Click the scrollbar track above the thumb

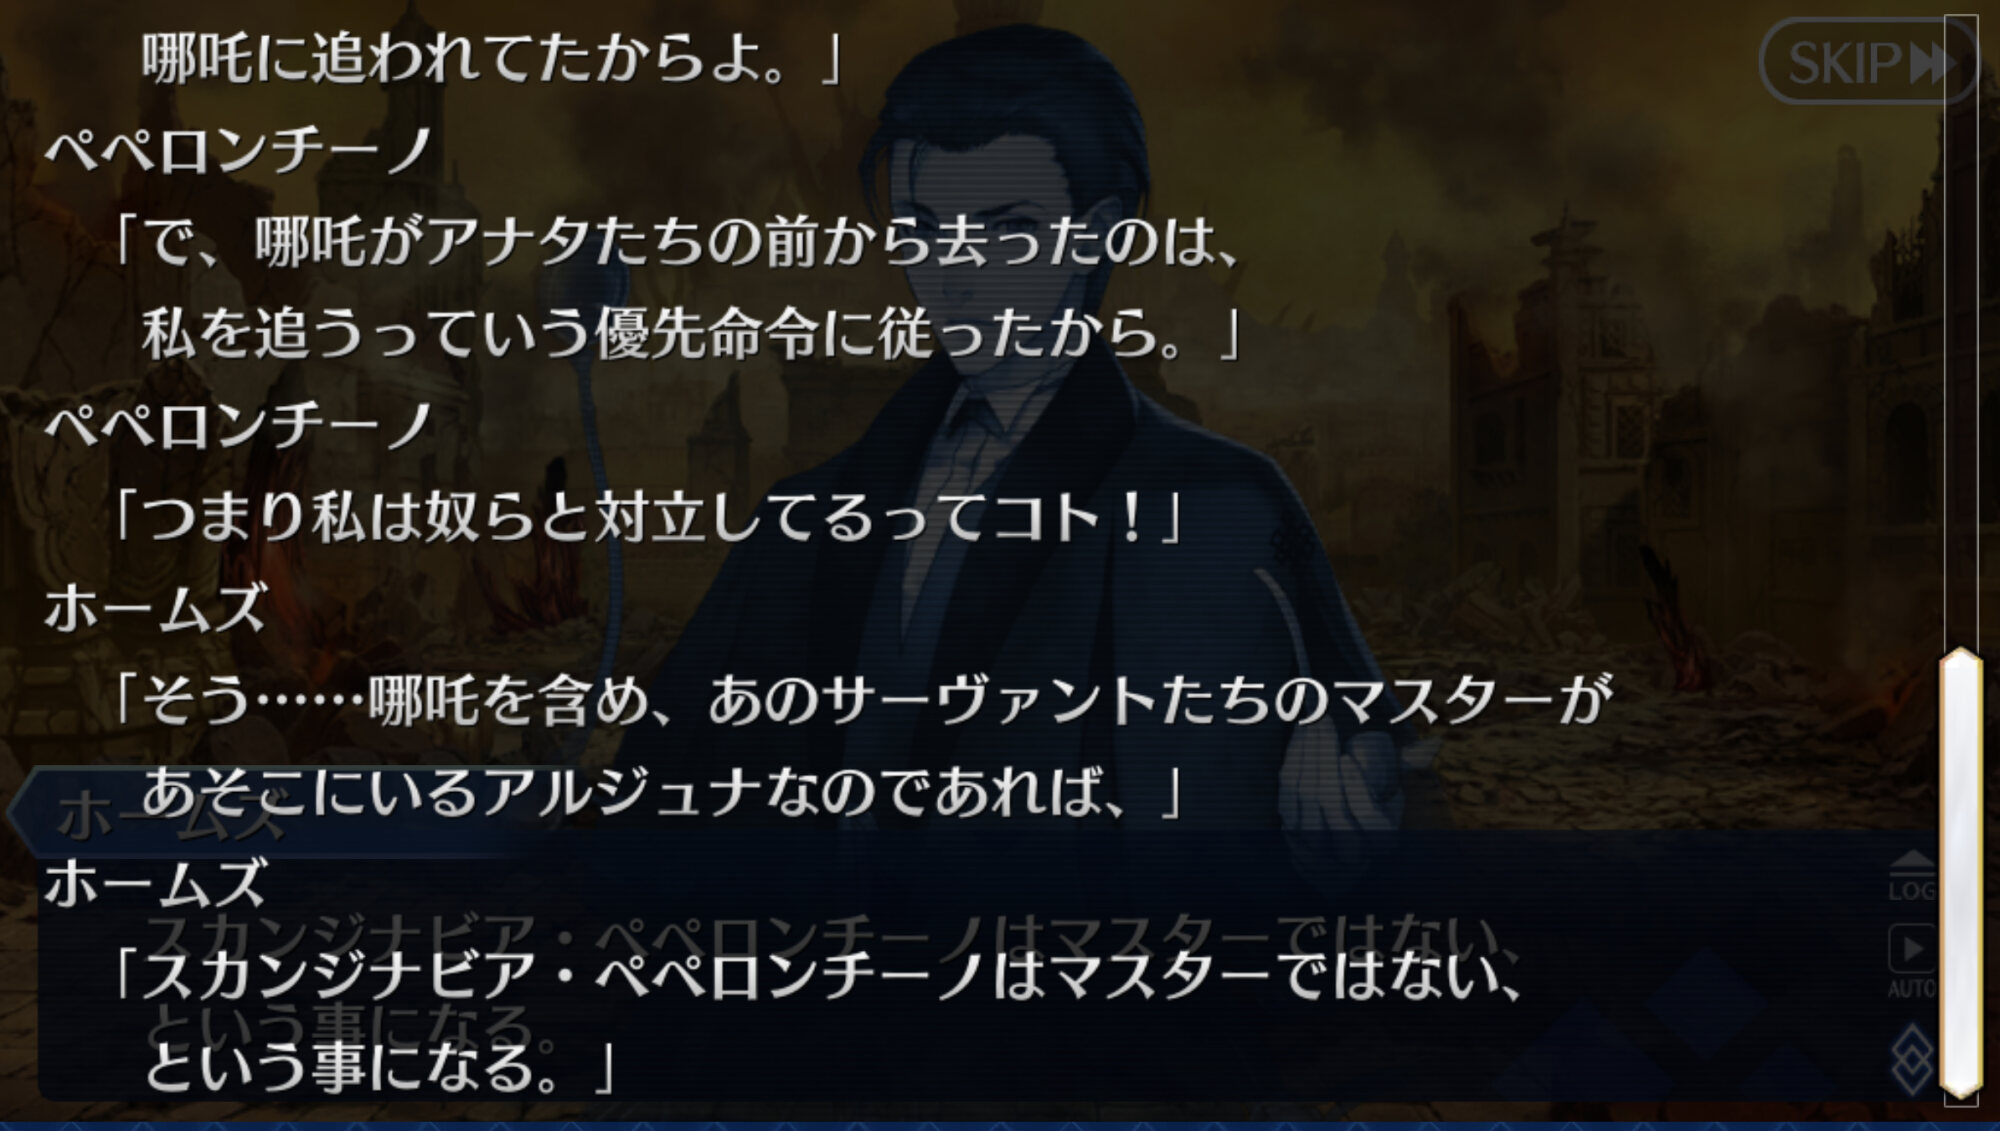[1961, 332]
